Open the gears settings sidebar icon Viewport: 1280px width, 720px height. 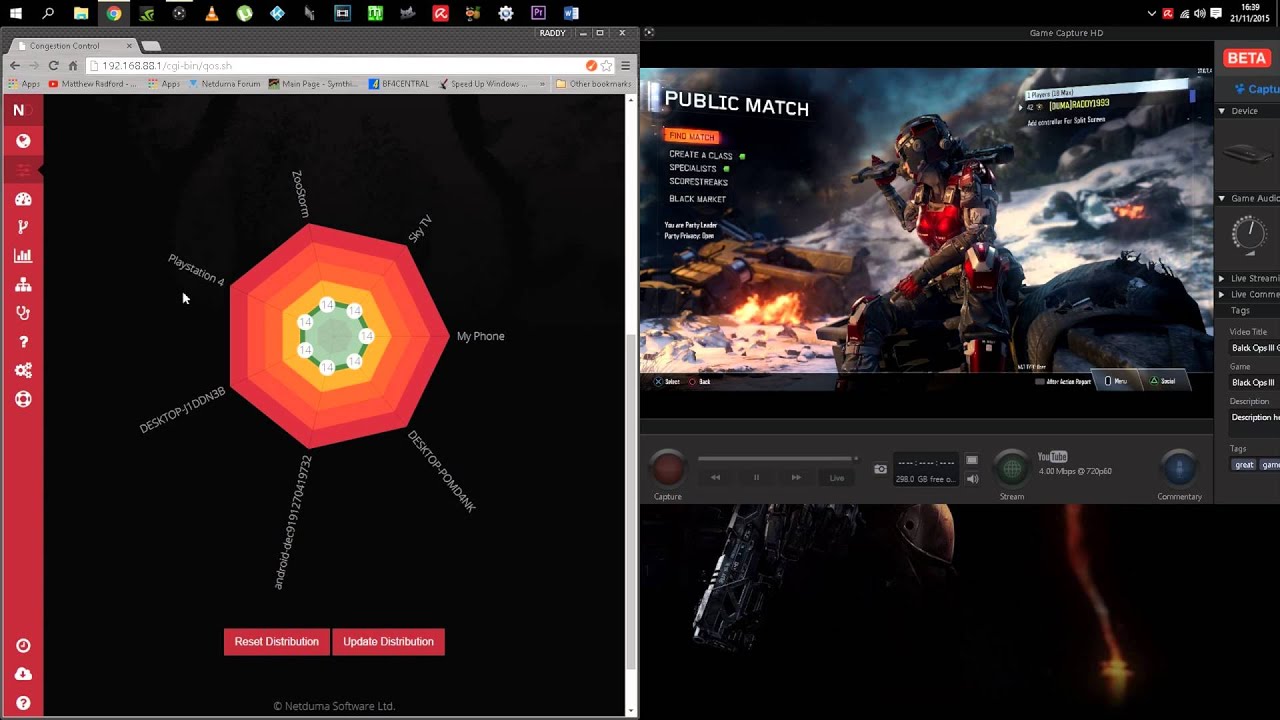click(23, 370)
